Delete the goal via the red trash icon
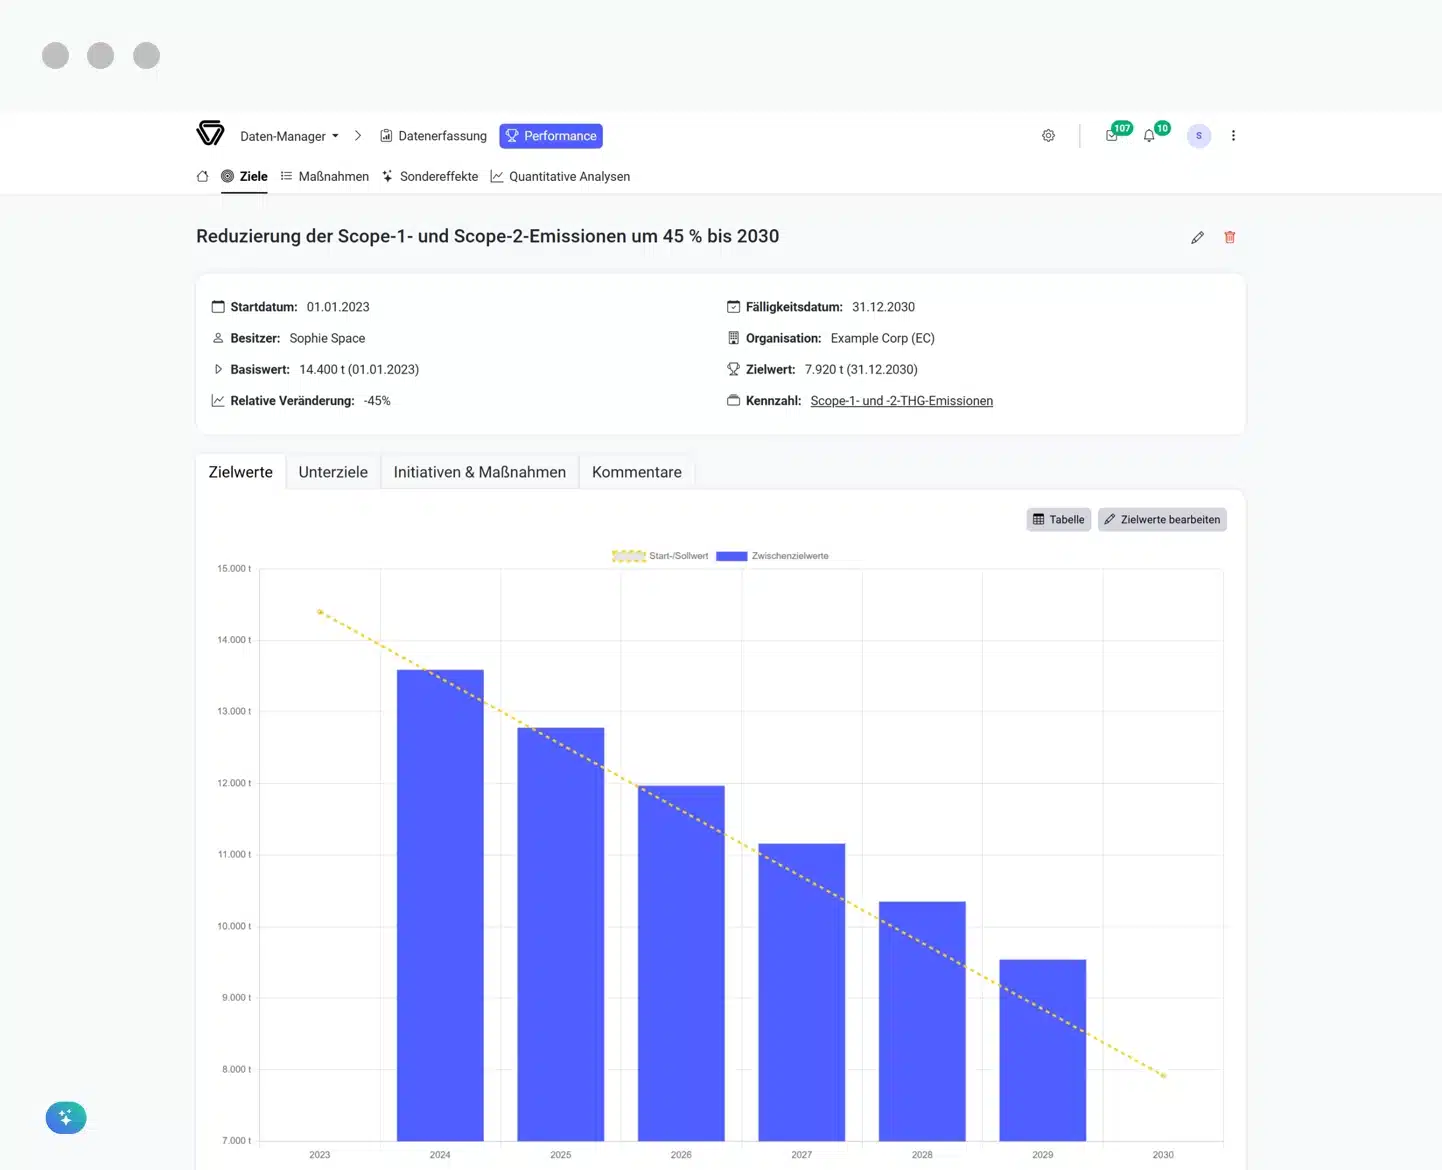The height and width of the screenshot is (1170, 1442). point(1230,237)
